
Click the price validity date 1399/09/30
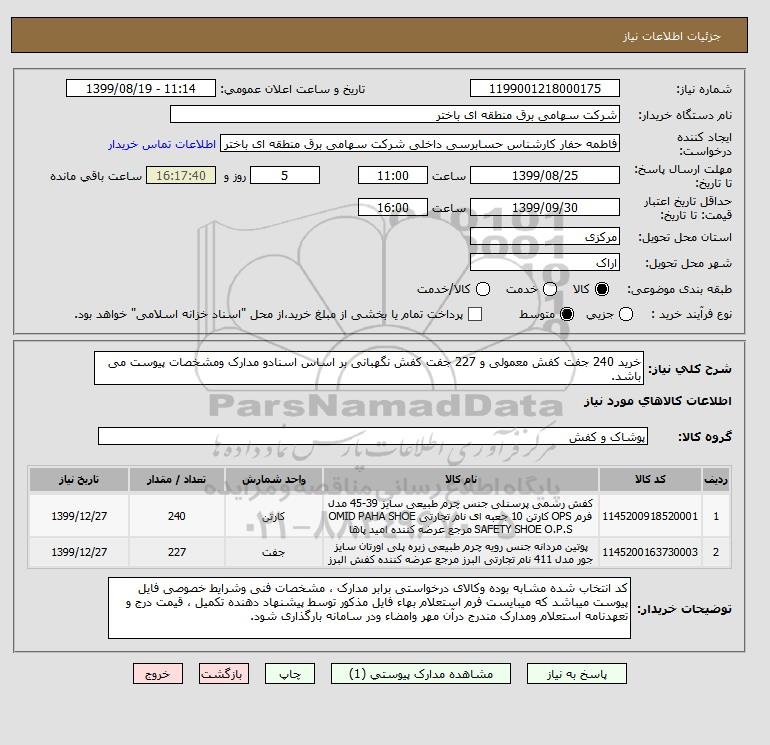click(x=545, y=207)
